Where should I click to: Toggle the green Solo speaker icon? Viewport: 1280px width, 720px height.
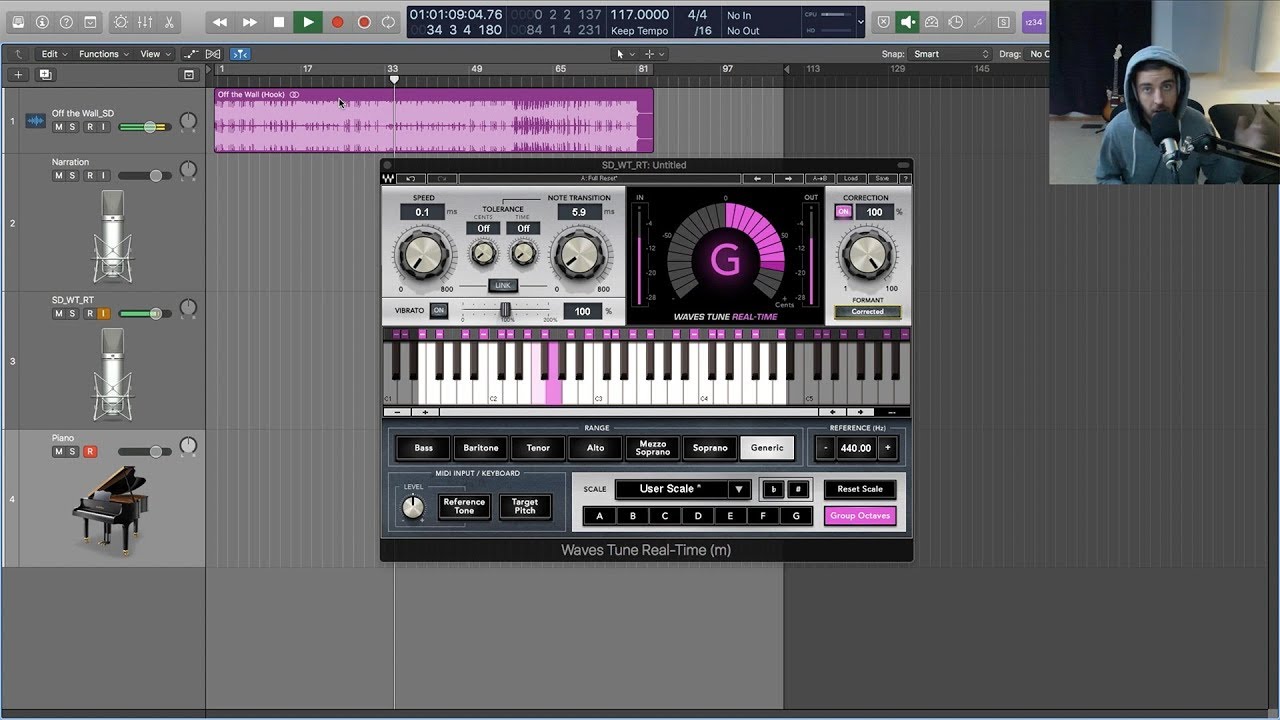pyautogui.click(x=908, y=22)
